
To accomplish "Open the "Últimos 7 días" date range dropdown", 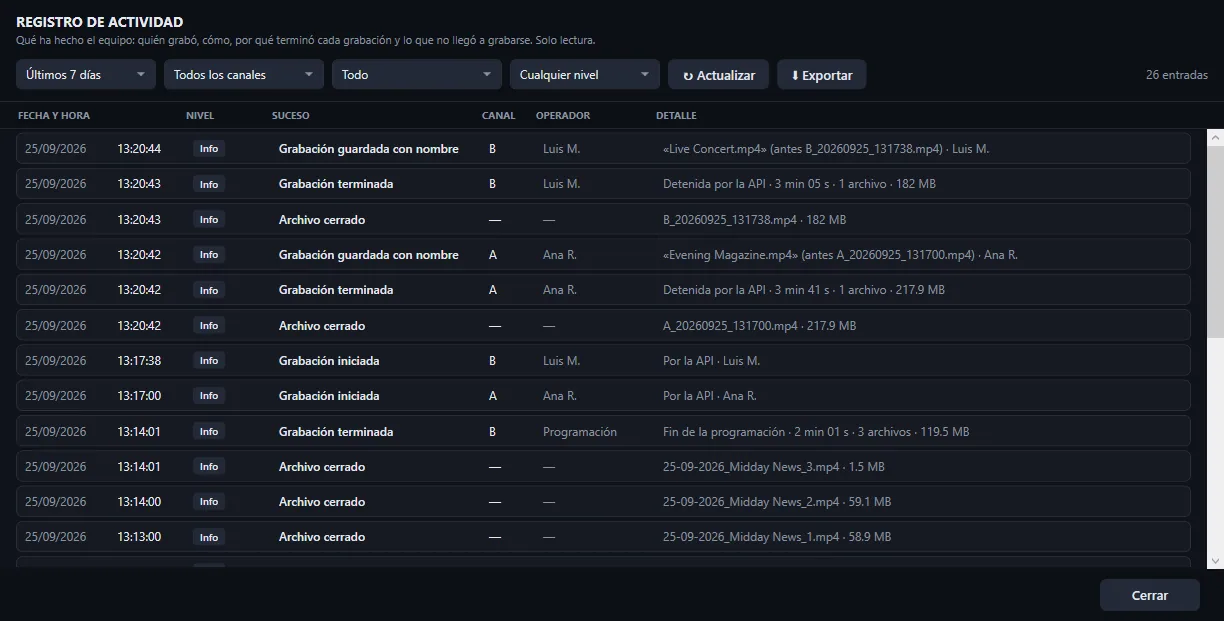I will coord(86,75).
